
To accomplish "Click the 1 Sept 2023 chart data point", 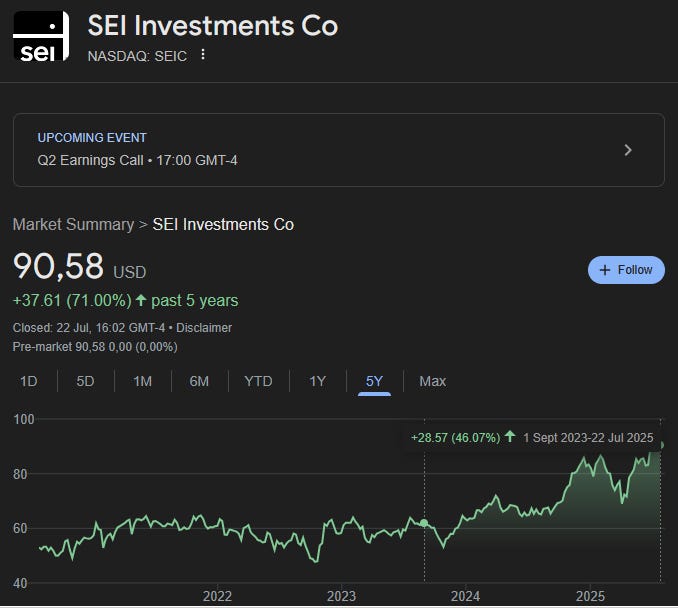I will [424, 523].
